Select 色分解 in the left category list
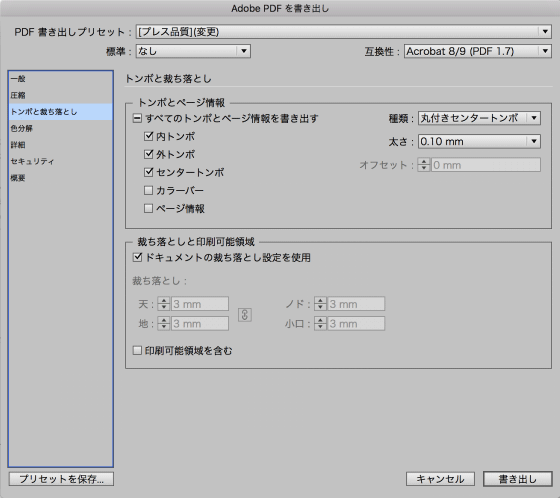560x498 pixels. coord(61,128)
